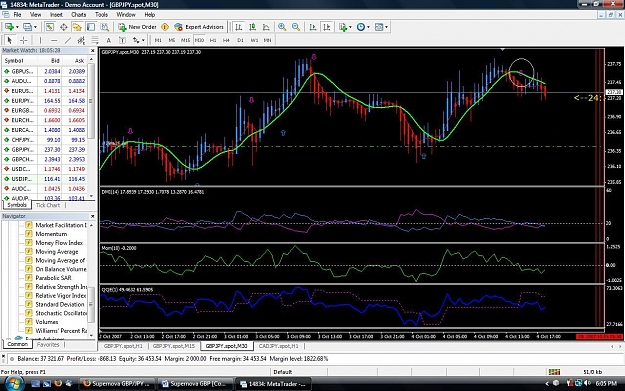
Task: Expand the Arrows tool dropdown arrow
Action: coord(143,40)
